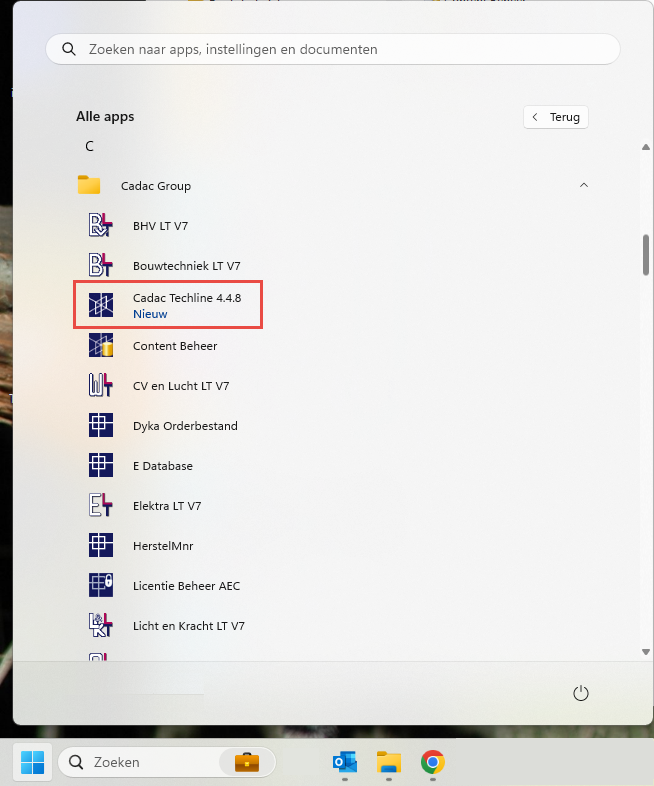Image resolution: width=654 pixels, height=786 pixels.
Task: Select Licentie Beheer AEC label
Action: pos(186,586)
